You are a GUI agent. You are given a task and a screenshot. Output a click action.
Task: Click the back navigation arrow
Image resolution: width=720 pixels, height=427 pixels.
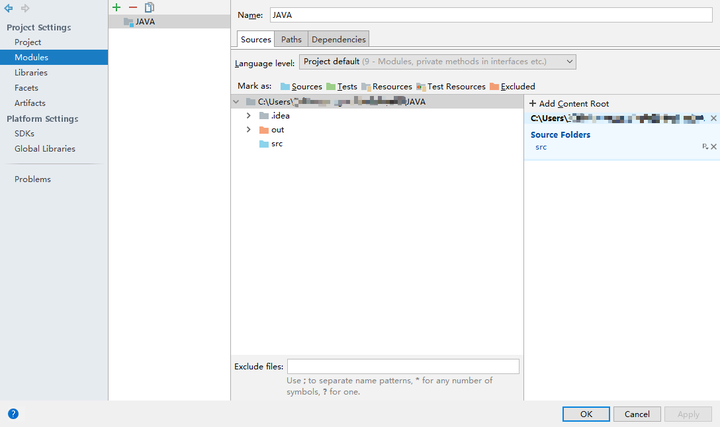[x=8, y=8]
